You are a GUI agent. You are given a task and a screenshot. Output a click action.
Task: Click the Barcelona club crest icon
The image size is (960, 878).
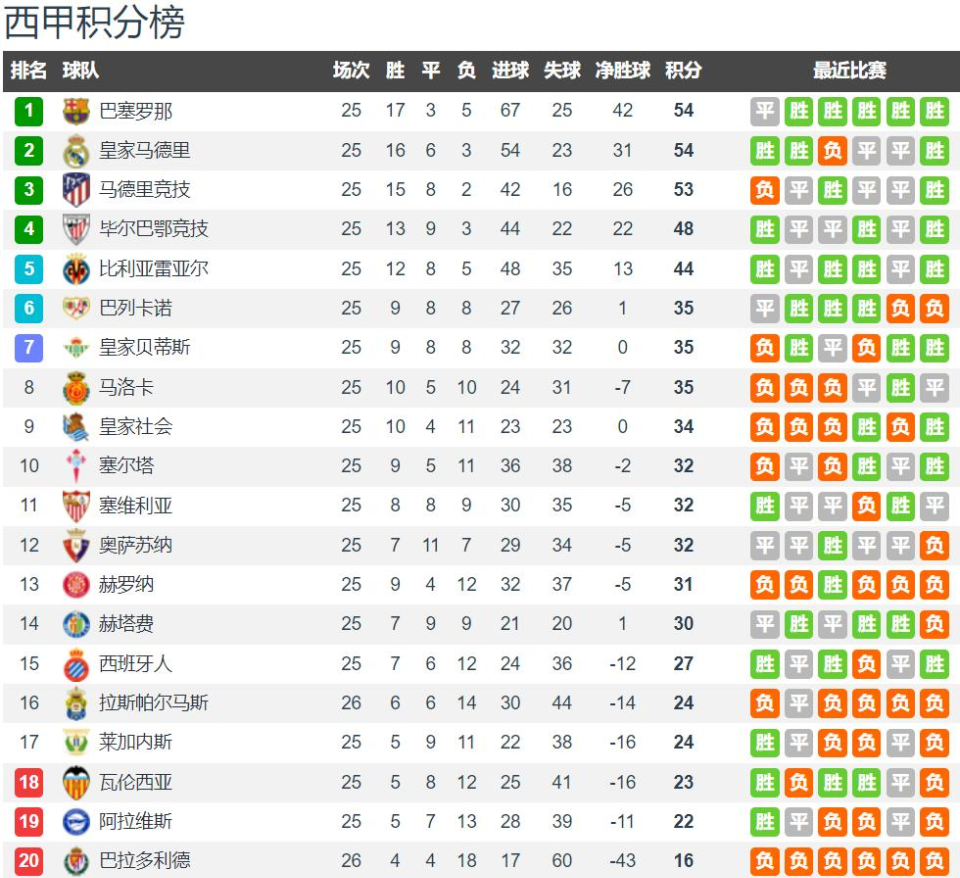pos(76,111)
